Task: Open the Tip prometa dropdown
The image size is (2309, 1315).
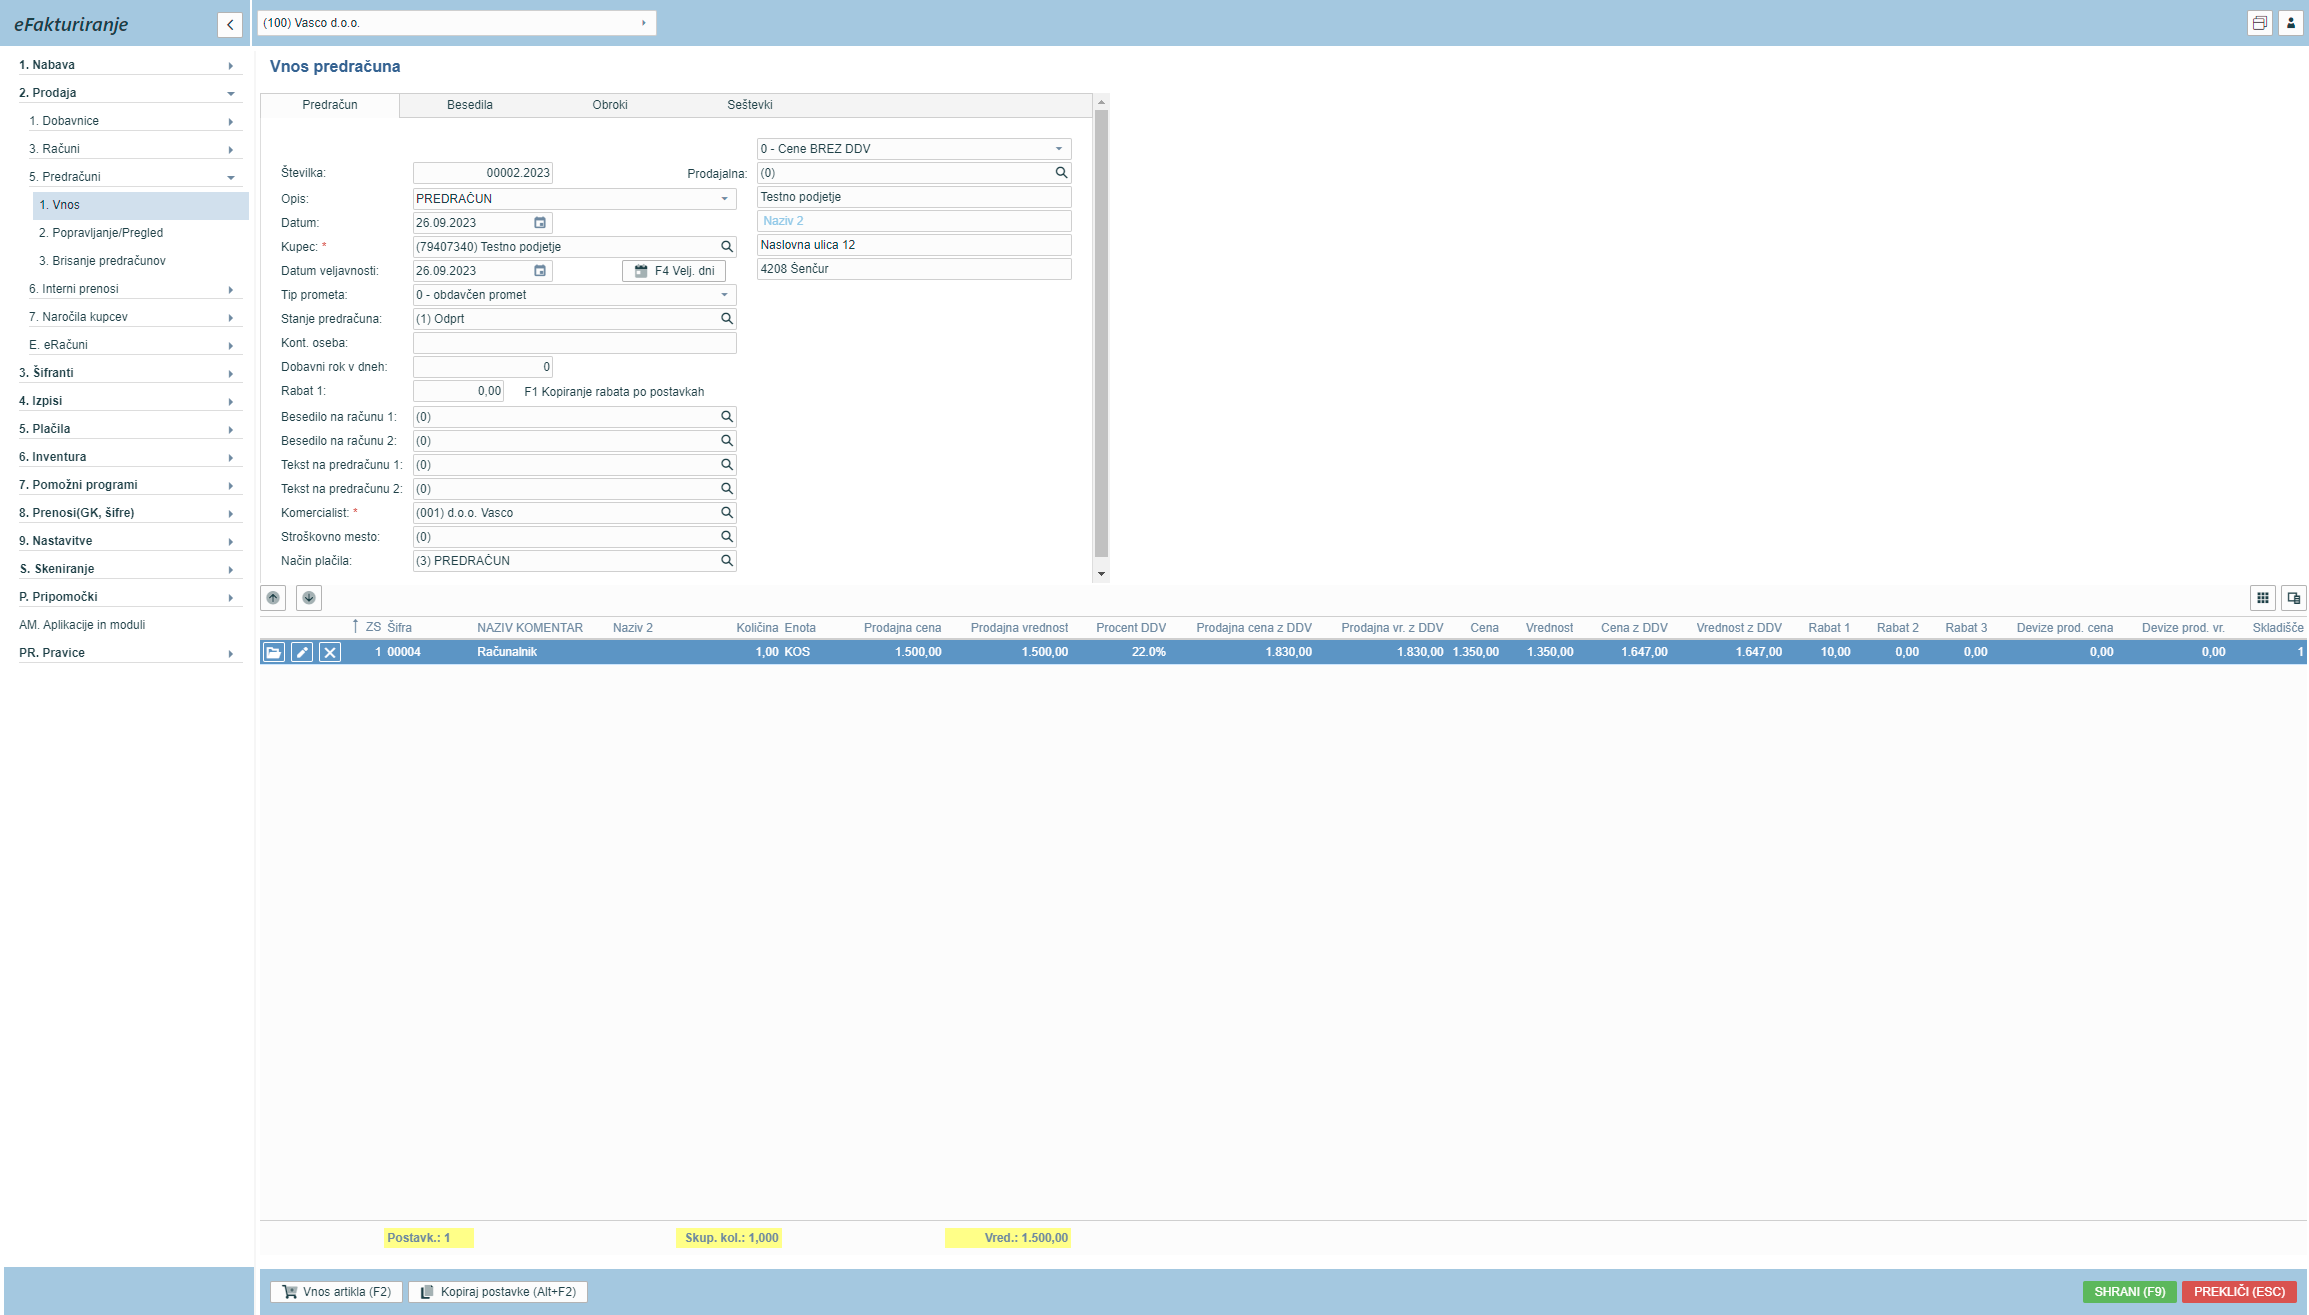Action: click(x=725, y=295)
